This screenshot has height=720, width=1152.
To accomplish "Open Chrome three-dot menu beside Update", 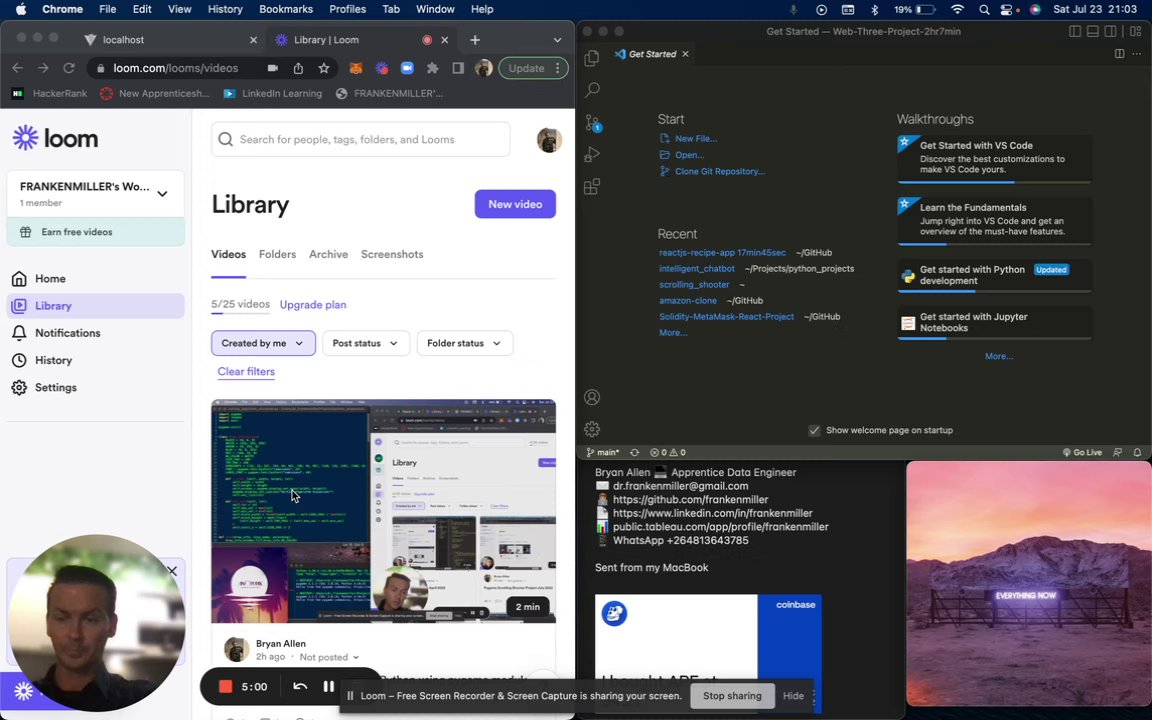I will (558, 68).
